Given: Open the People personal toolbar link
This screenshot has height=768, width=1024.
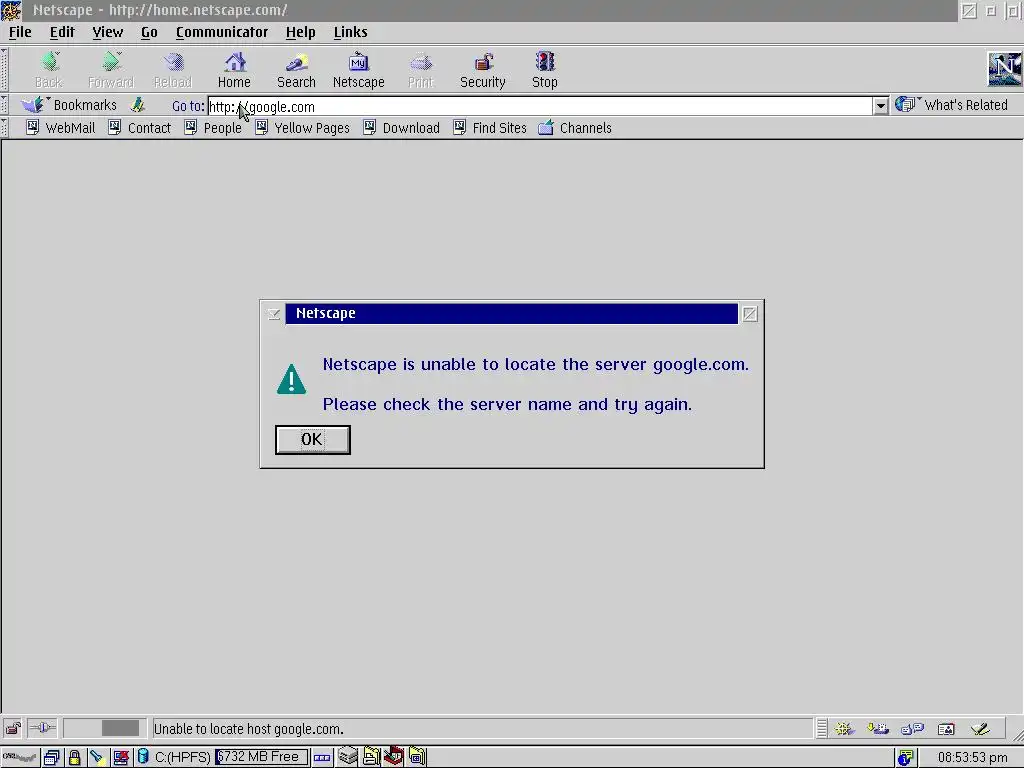Looking at the screenshot, I should pos(213,128).
